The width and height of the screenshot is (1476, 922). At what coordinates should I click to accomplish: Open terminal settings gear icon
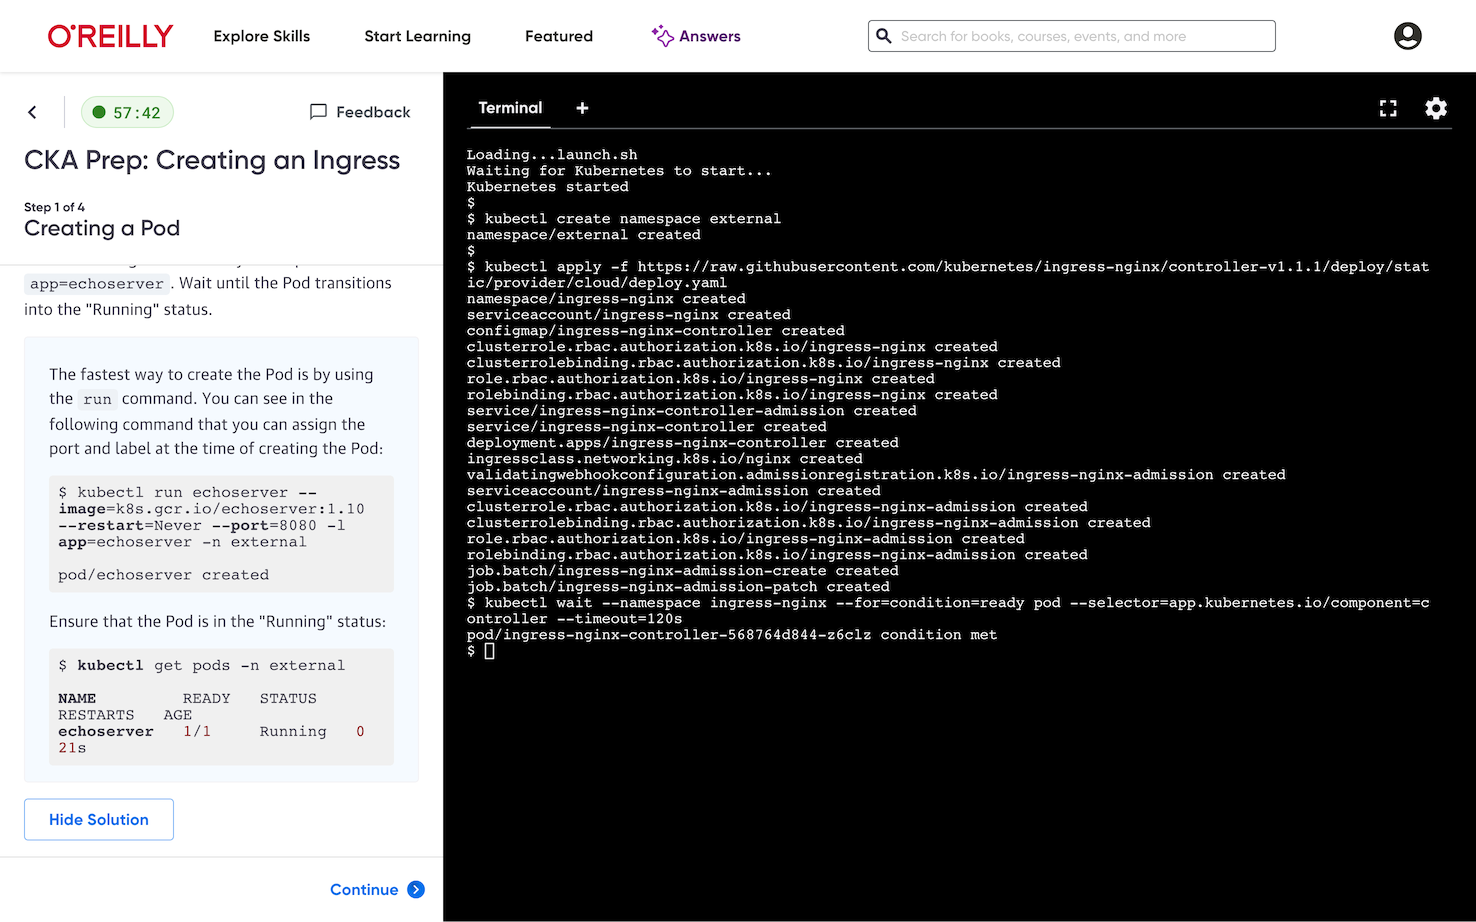point(1435,108)
